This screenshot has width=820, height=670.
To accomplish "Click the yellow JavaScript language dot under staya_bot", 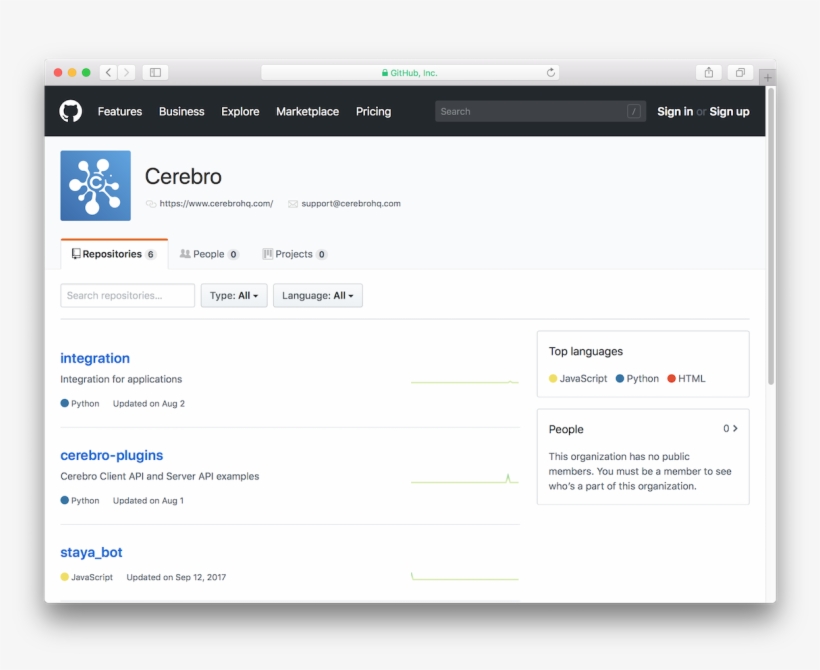I will (62, 577).
